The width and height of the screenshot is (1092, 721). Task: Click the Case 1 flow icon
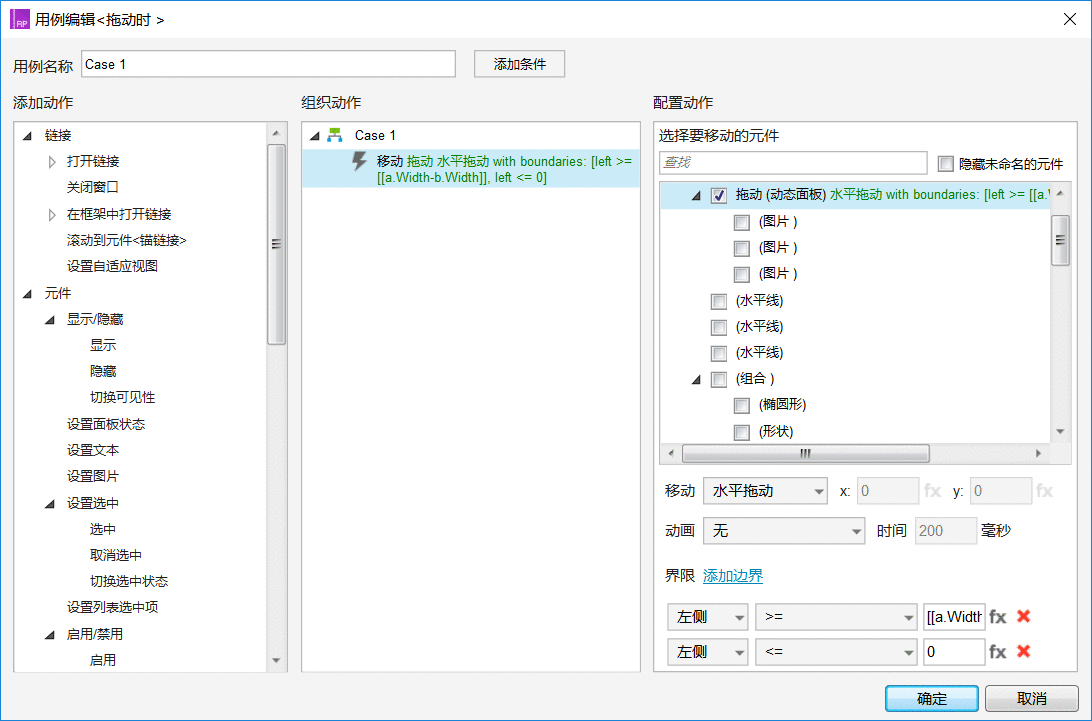(x=335, y=135)
